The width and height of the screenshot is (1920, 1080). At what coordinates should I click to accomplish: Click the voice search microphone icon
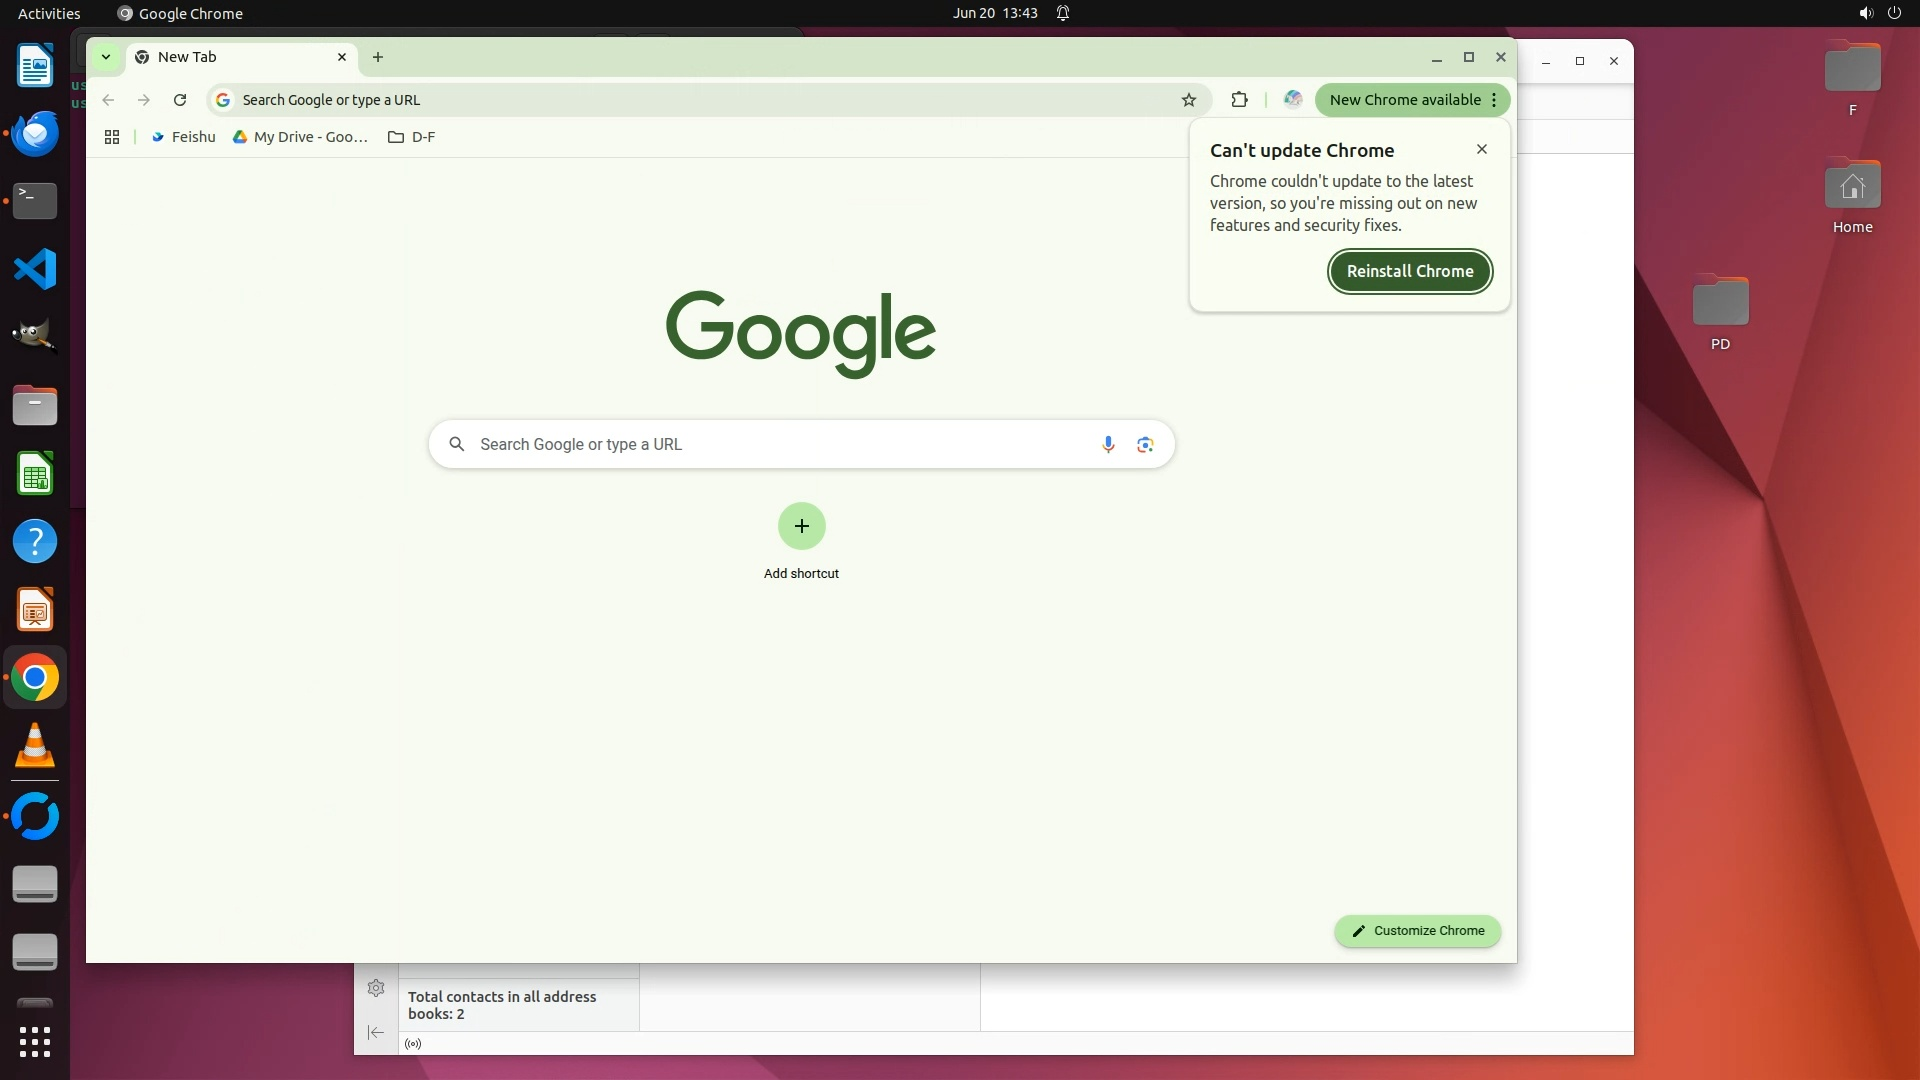pos(1108,445)
